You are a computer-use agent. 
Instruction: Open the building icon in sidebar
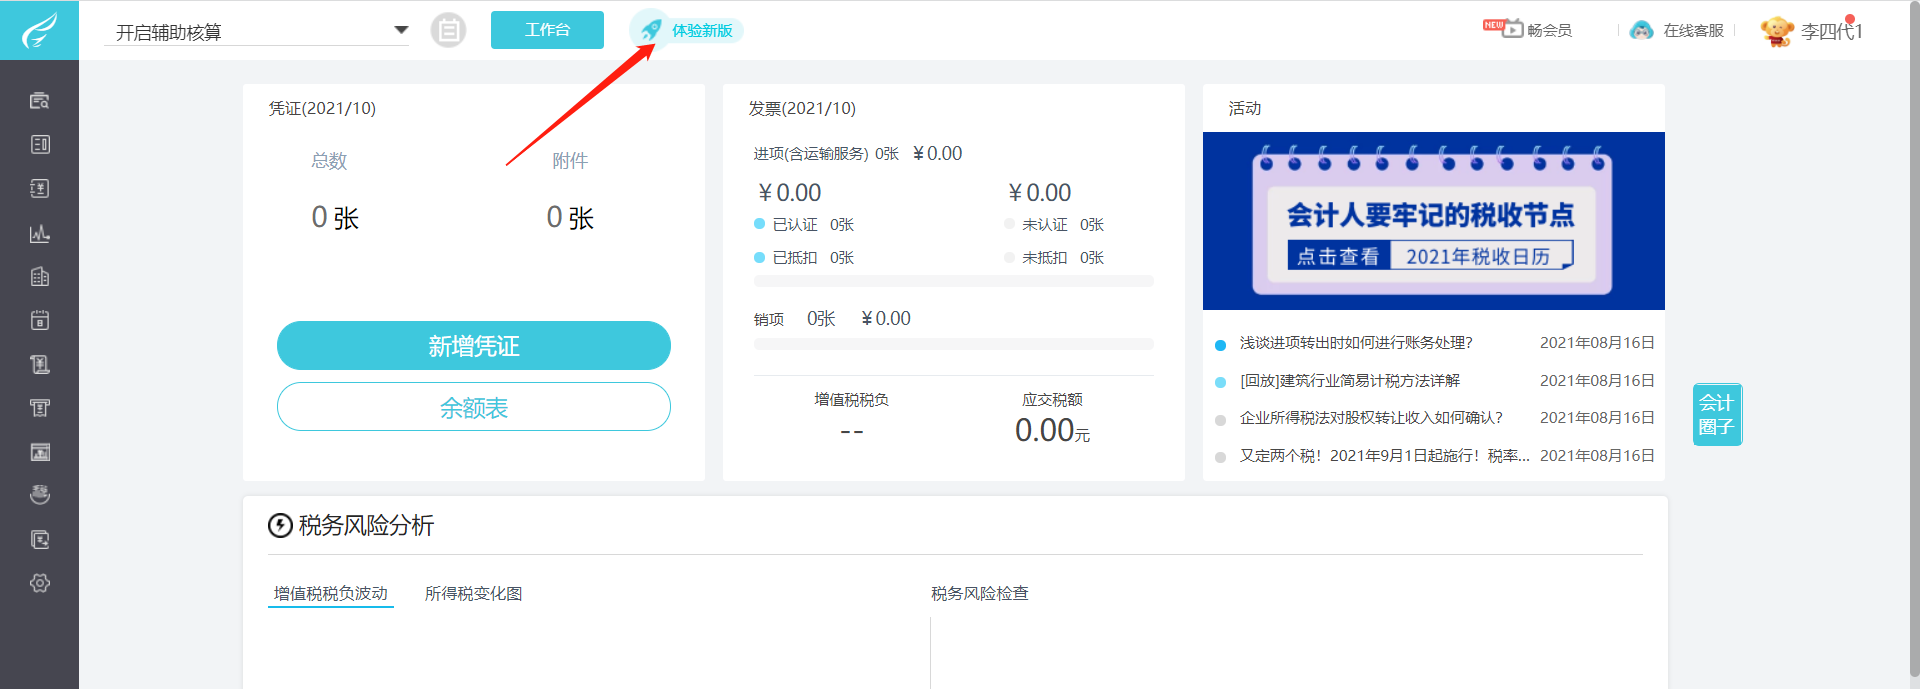40,277
